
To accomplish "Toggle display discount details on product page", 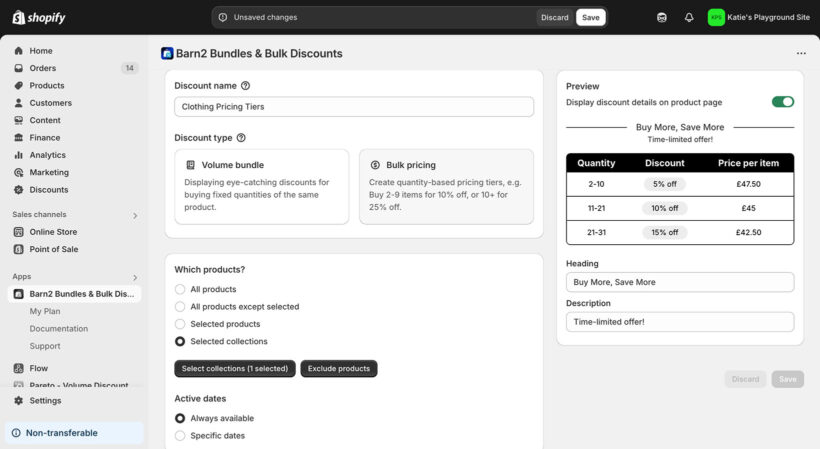I will (782, 102).
